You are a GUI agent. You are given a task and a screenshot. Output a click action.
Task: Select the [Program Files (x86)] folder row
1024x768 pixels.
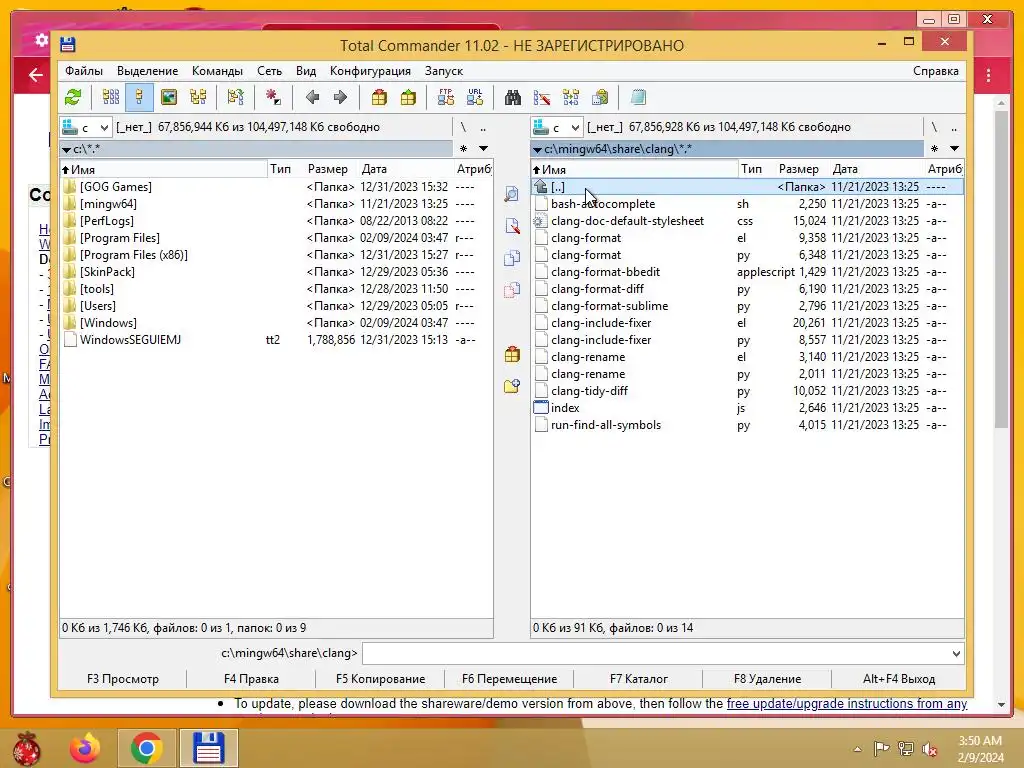coord(276,255)
